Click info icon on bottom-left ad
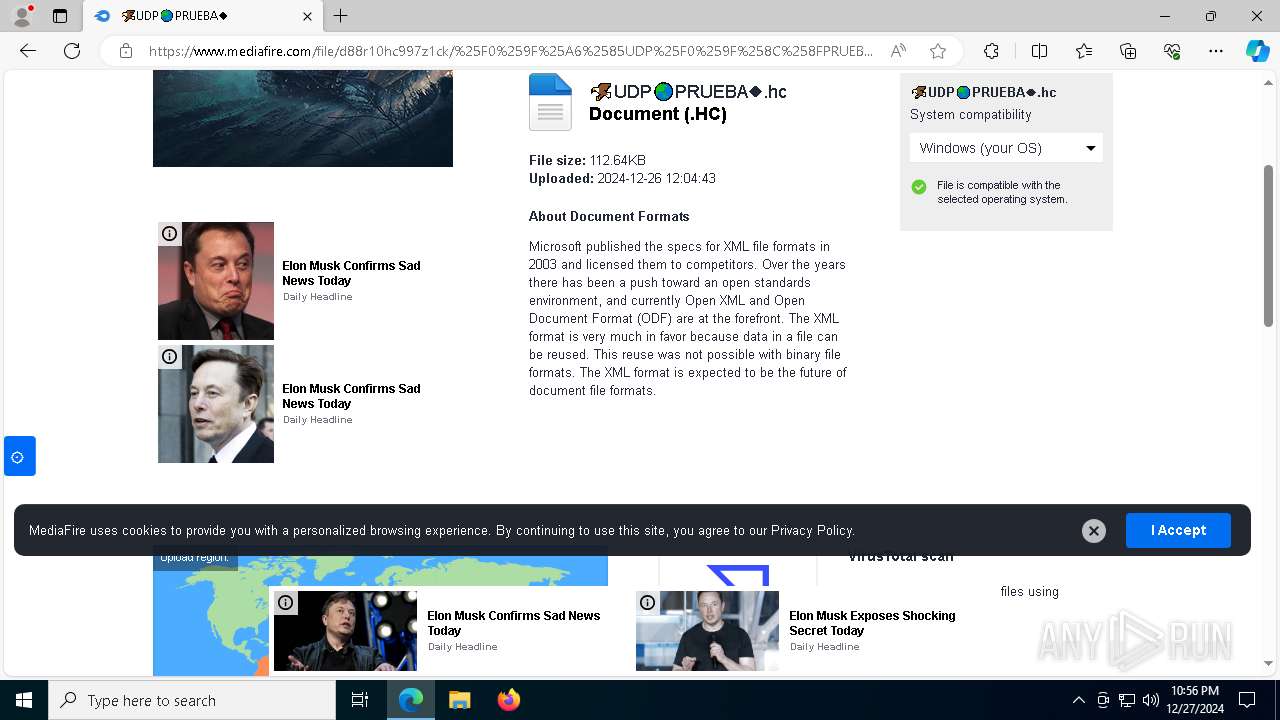This screenshot has width=1280, height=720. click(286, 602)
